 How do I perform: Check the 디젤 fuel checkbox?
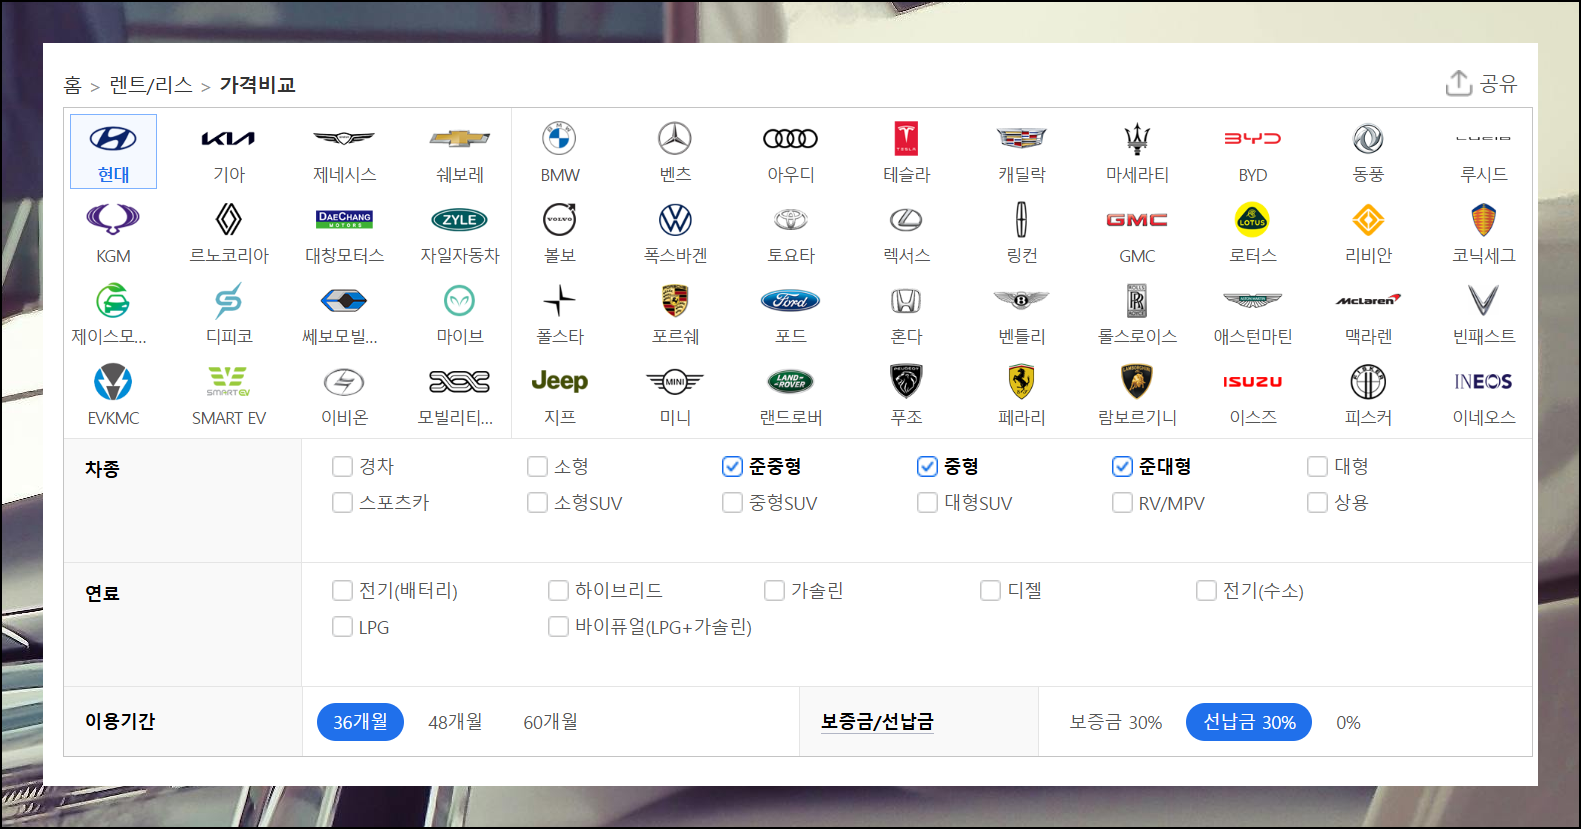(x=990, y=590)
